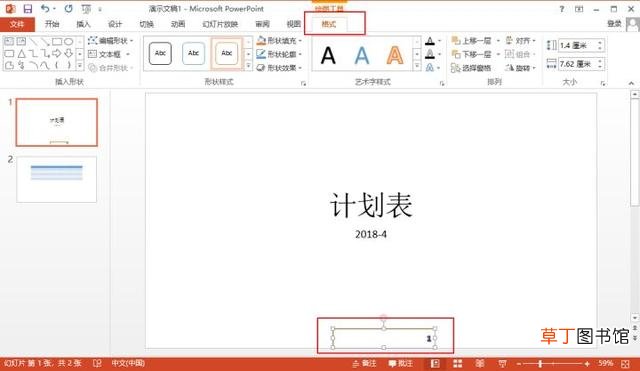Click the shape width field 7.62 厘米
This screenshot has width=640, height=371.
pyautogui.click(x=578, y=64)
